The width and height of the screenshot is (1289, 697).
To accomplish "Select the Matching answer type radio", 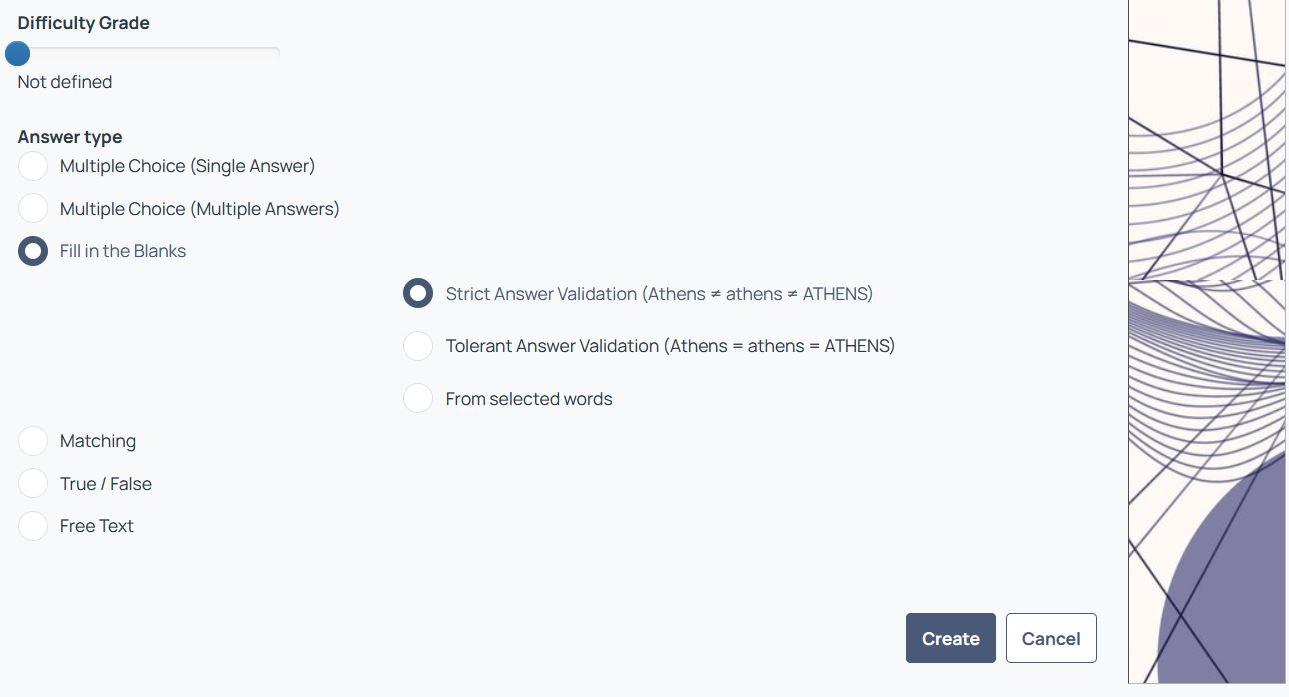I will click(33, 441).
